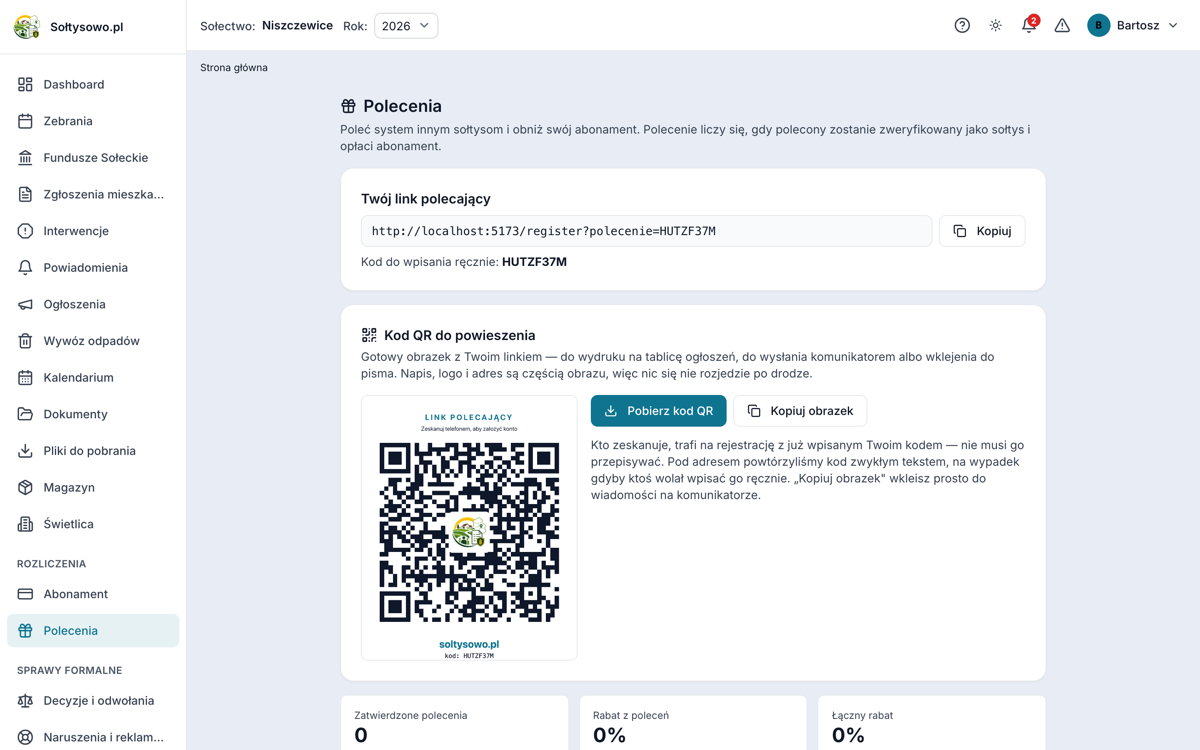Screen dimensions: 1200x750
Task: Go to Zgłoszenia mieszkańców menu item
Action: coord(93,194)
